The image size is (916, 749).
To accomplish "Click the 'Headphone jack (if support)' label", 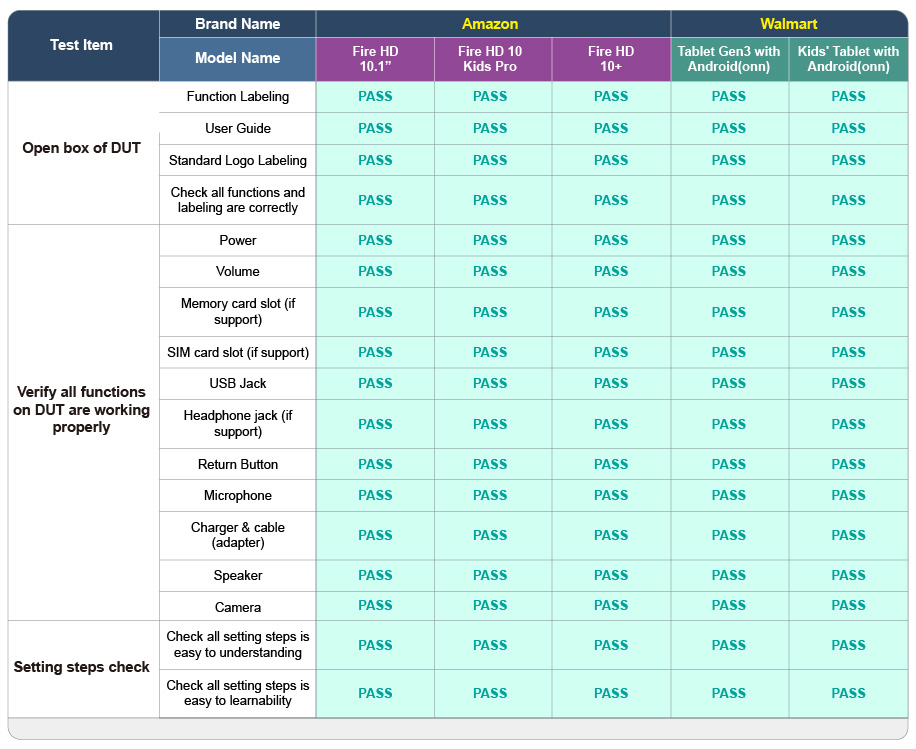I will (x=238, y=424).
